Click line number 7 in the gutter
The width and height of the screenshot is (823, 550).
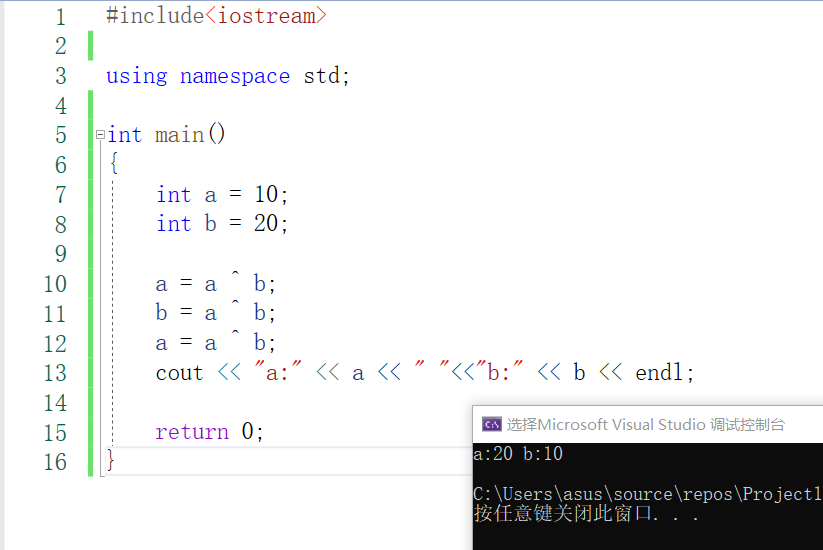pyautogui.click(x=61, y=195)
